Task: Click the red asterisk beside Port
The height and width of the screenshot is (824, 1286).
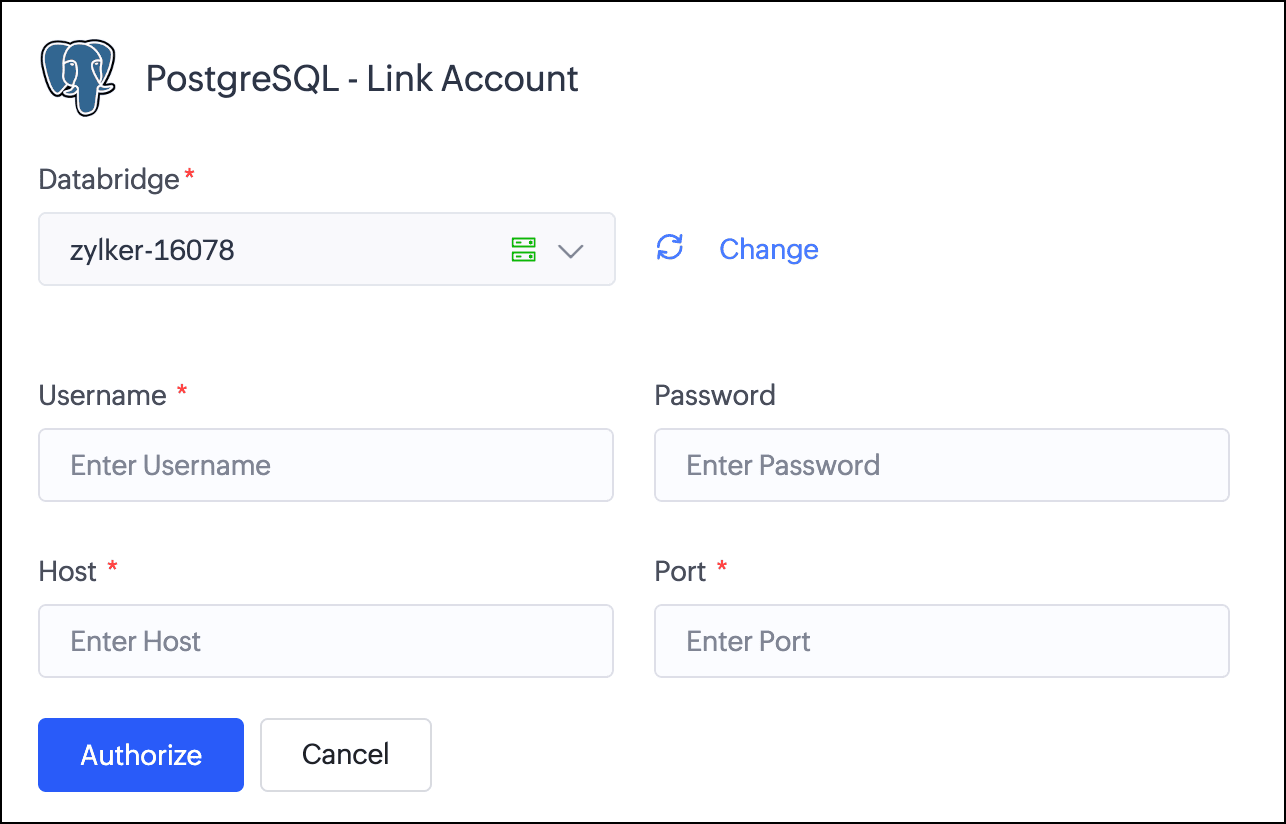Action: (722, 567)
